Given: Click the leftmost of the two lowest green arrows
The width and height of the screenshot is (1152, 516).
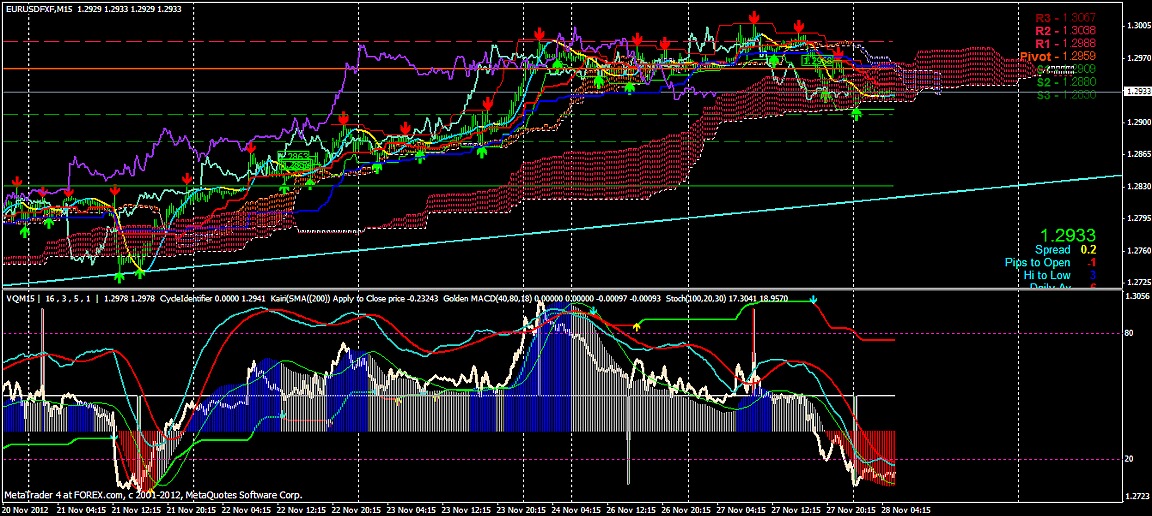Looking at the screenshot, I should pyautogui.click(x=121, y=274).
